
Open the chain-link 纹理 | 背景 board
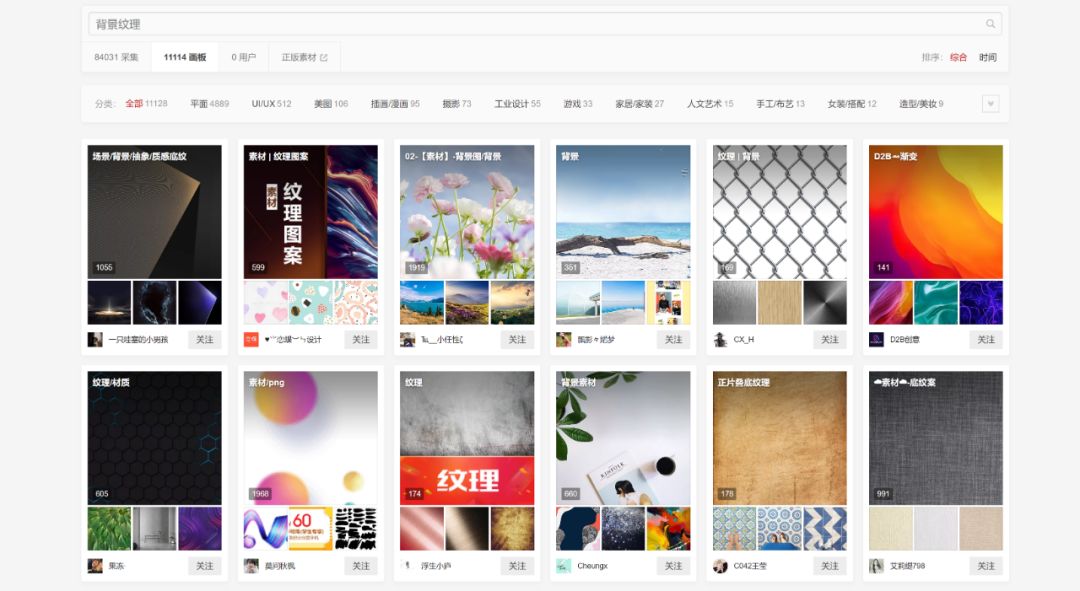point(780,211)
